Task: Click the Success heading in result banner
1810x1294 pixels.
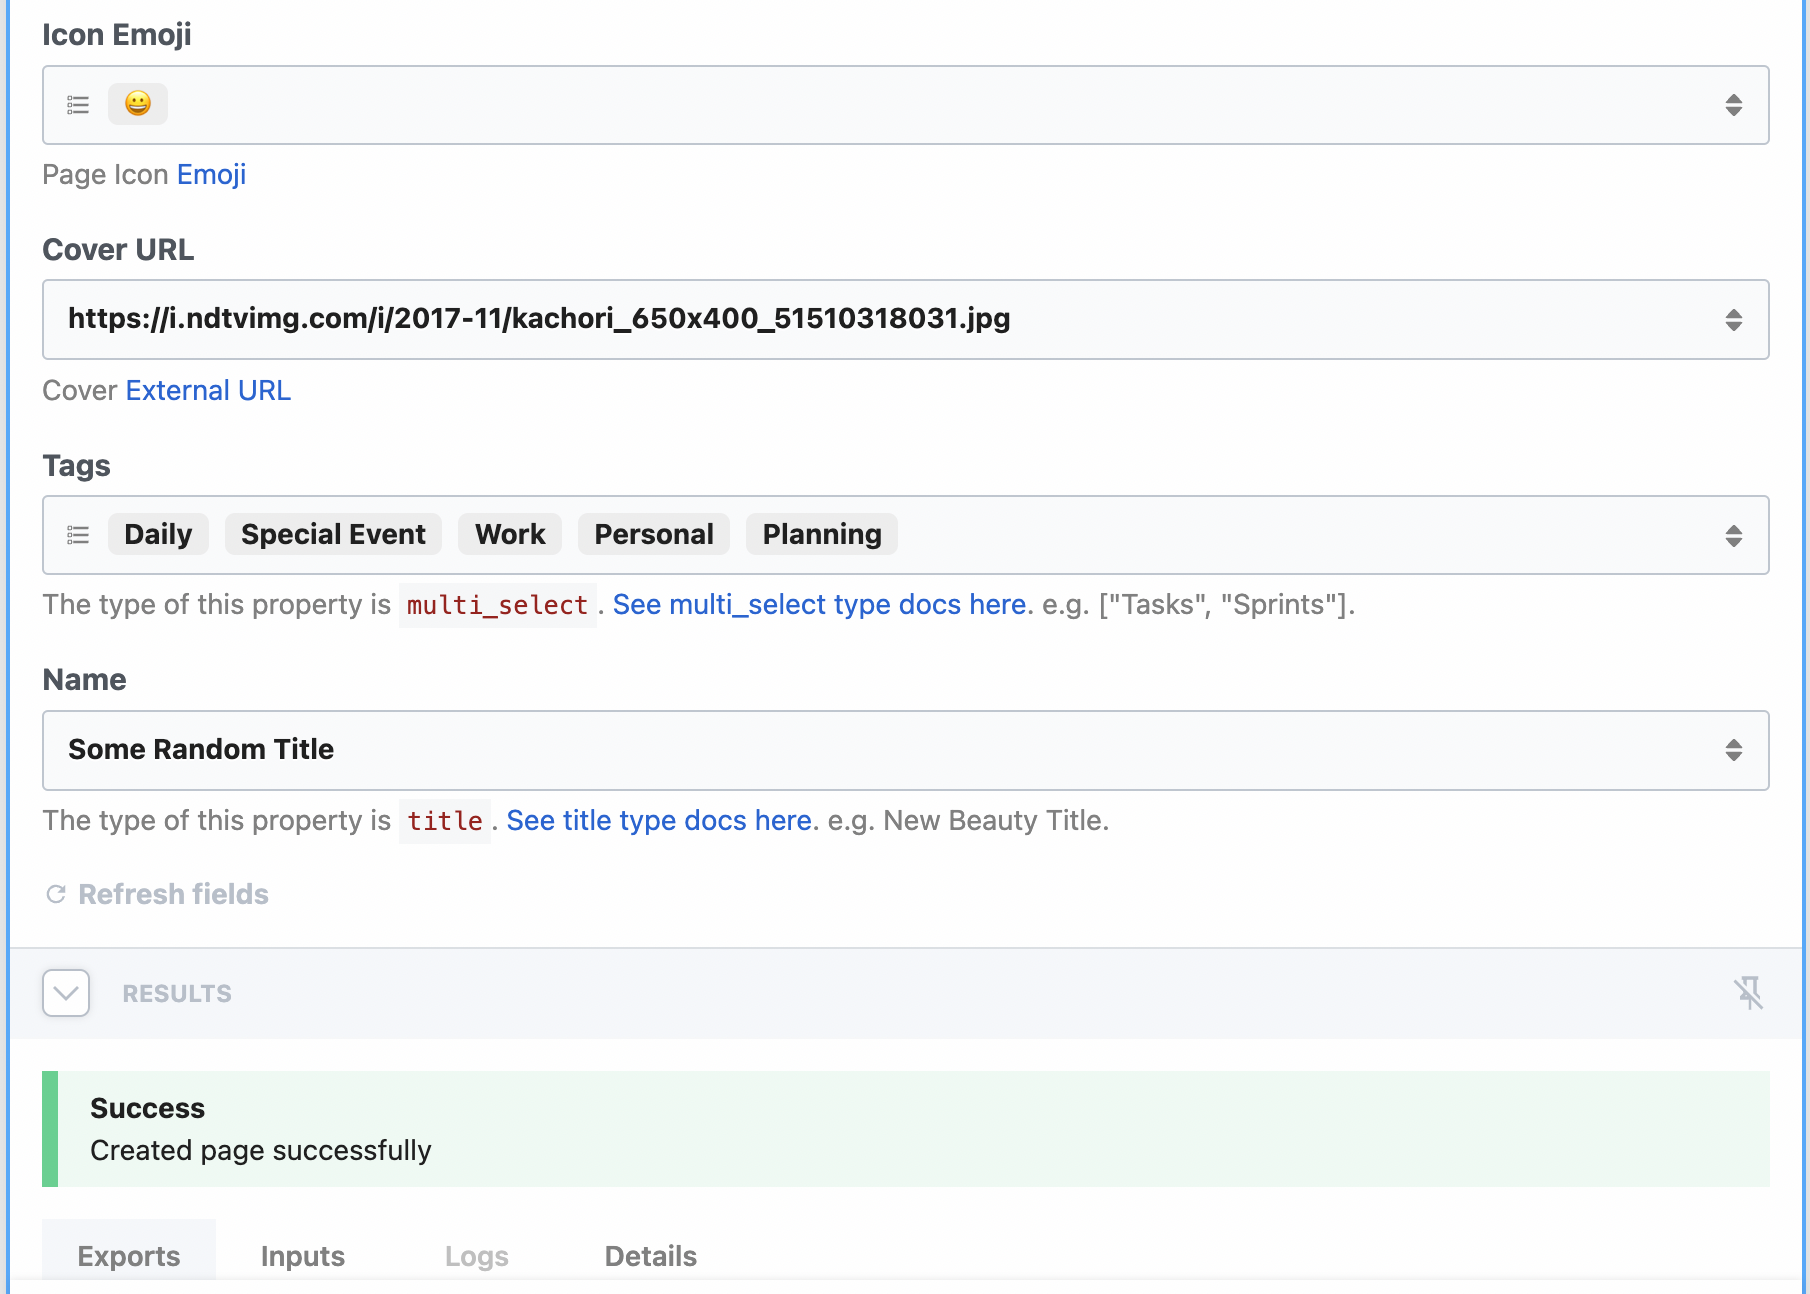Action: 147,1108
